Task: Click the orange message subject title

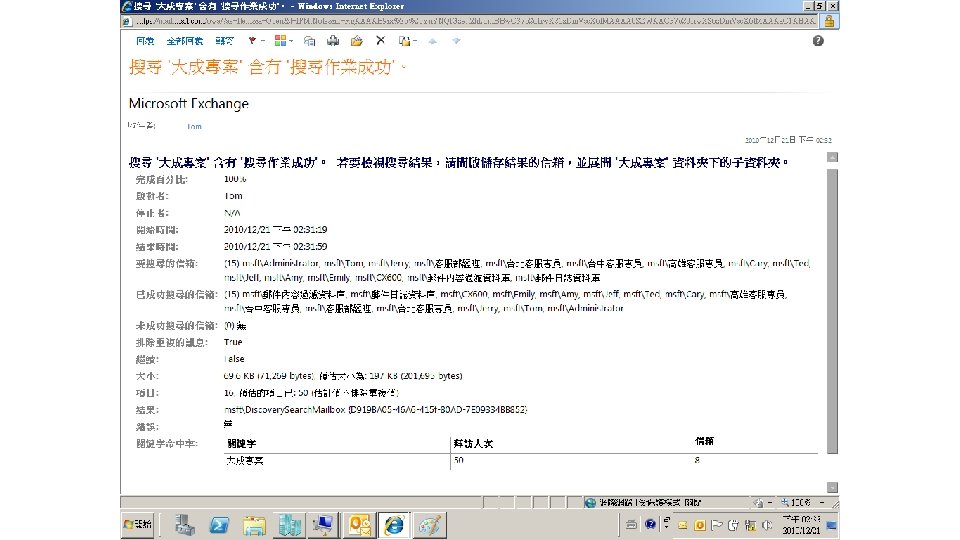Action: point(267,67)
